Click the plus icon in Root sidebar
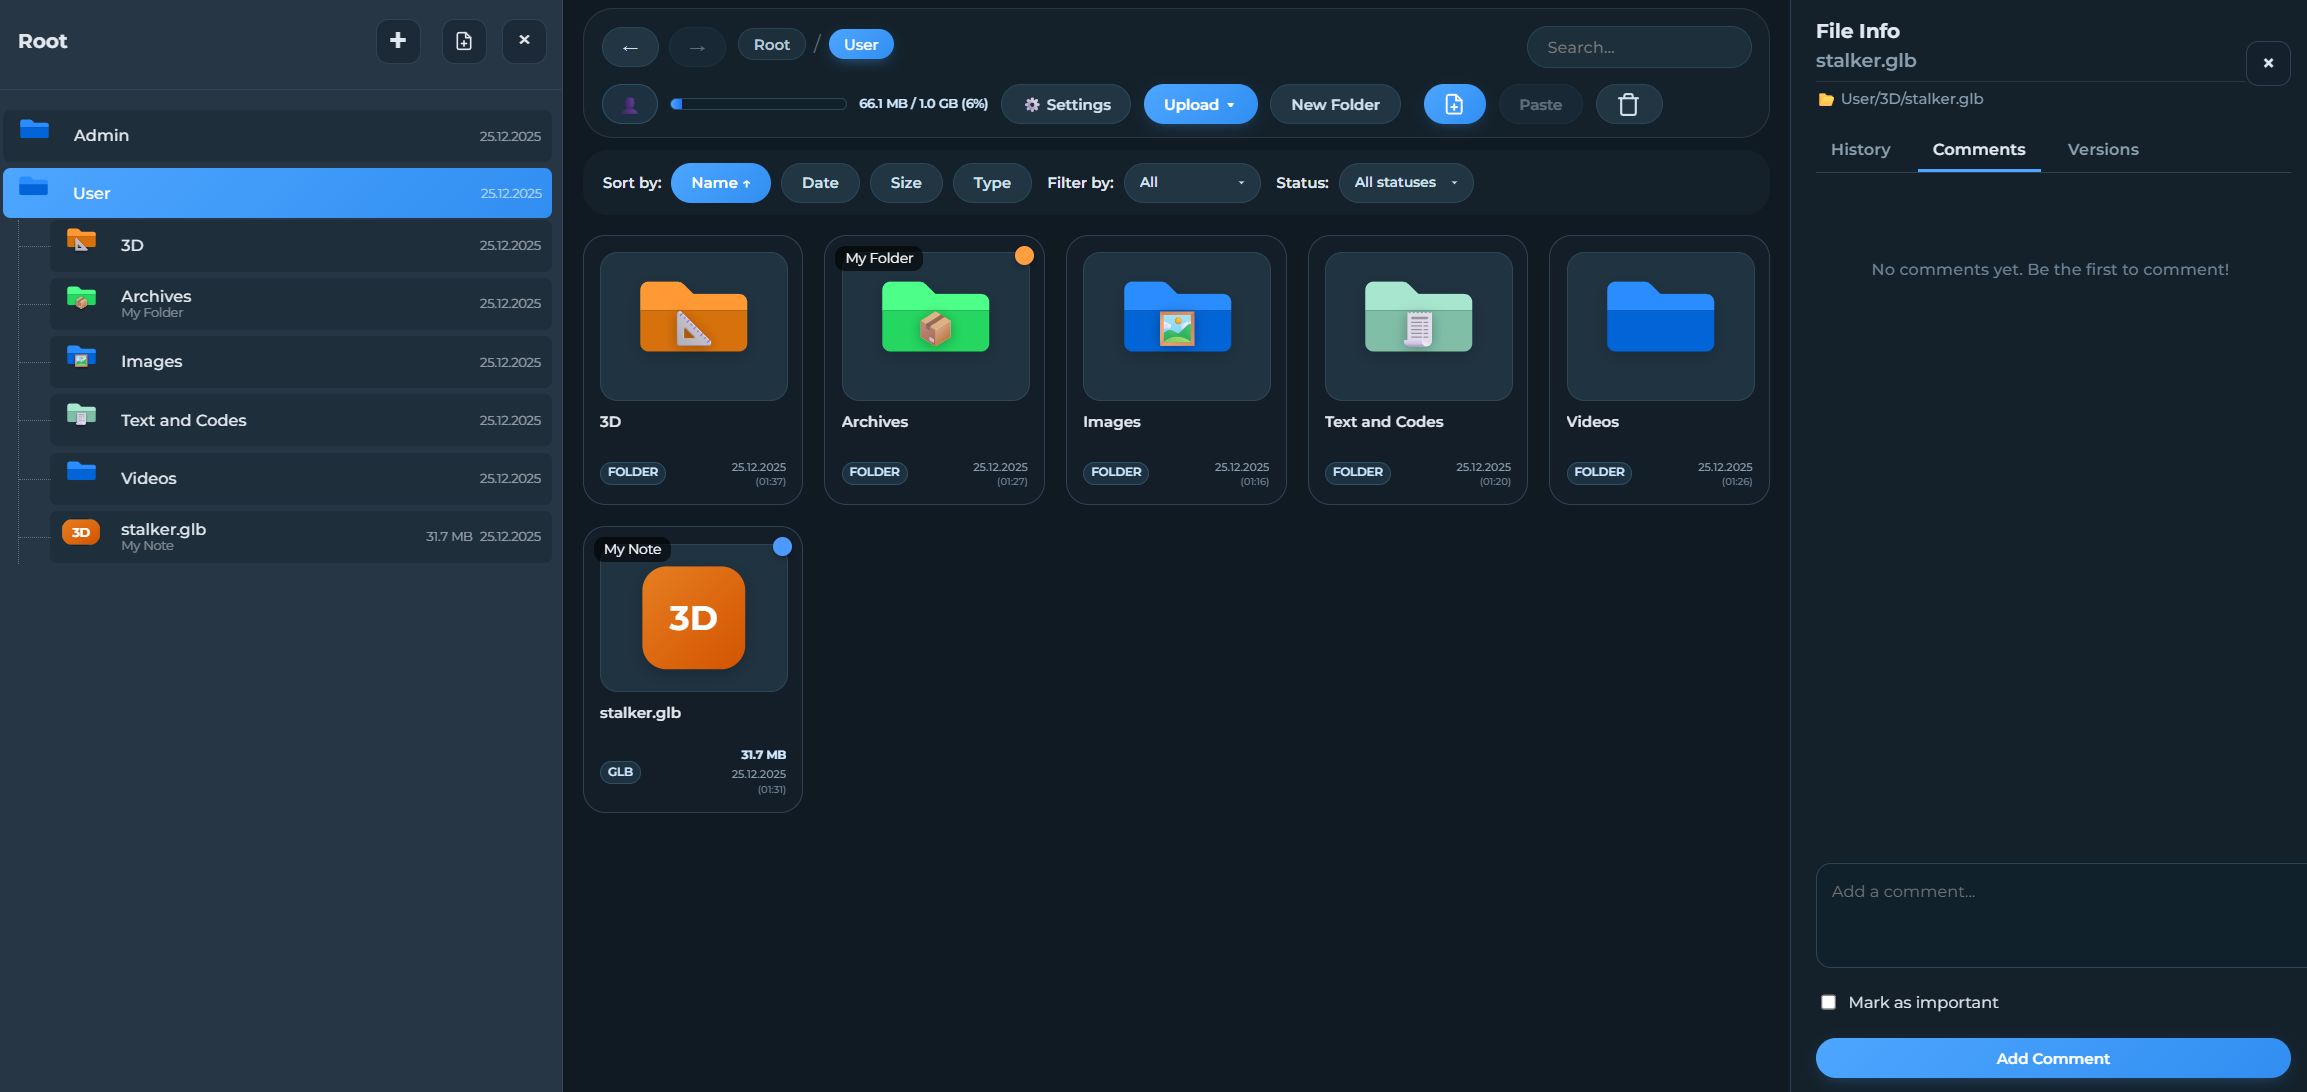Viewport: 2307px width, 1092px height. tap(398, 41)
